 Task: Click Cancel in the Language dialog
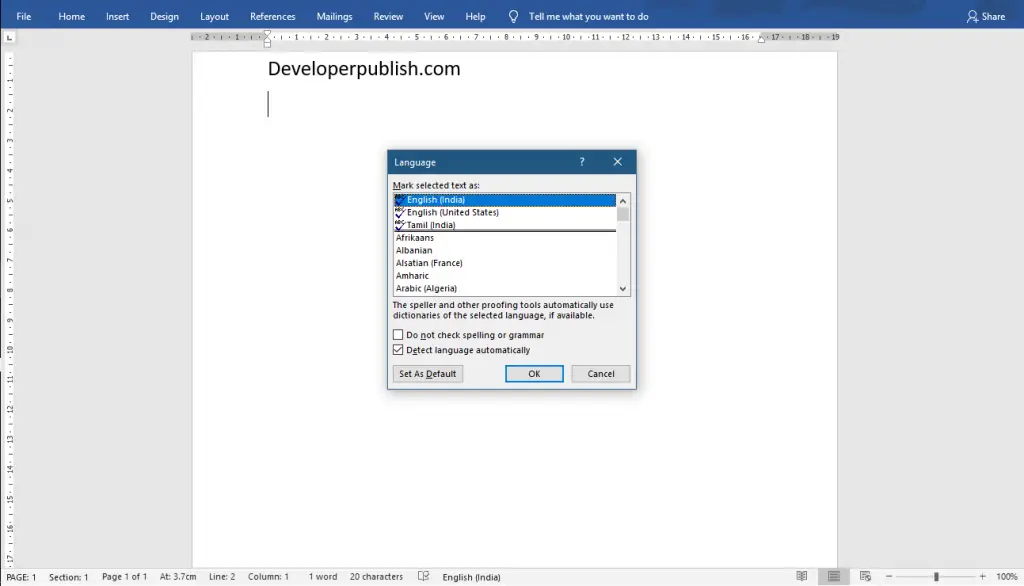601,374
